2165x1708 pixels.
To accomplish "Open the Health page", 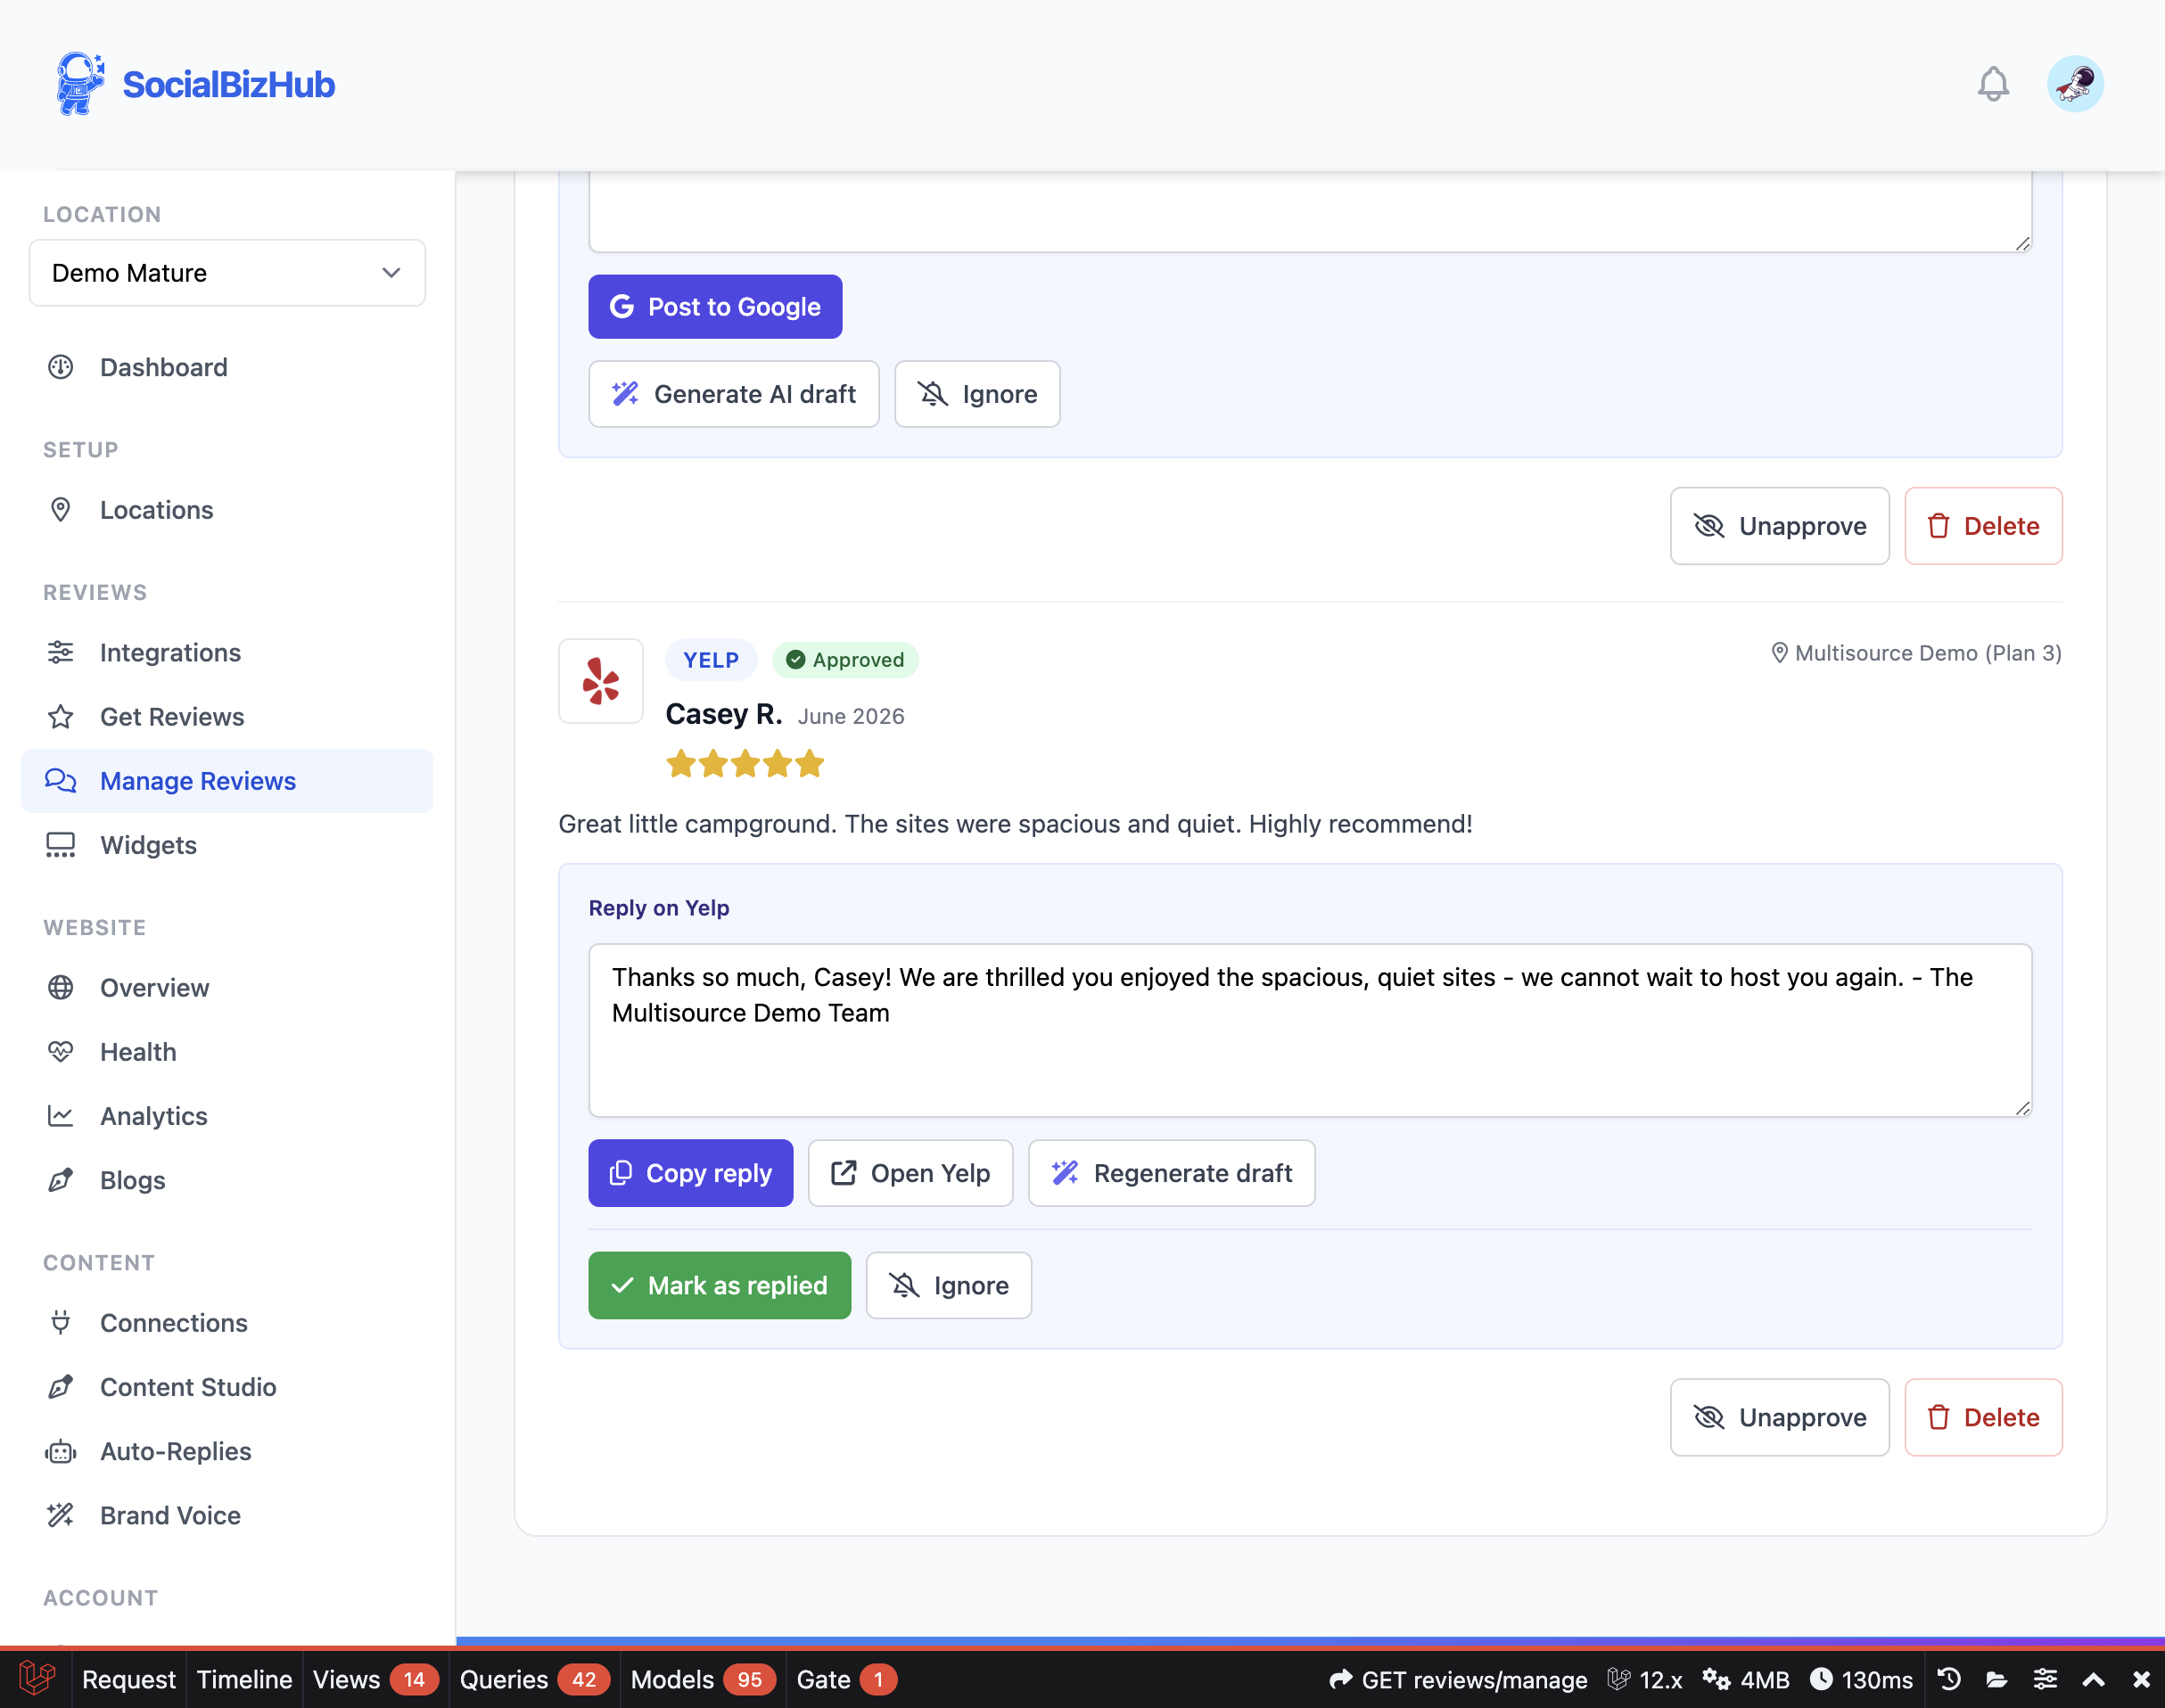I will coord(227,1052).
